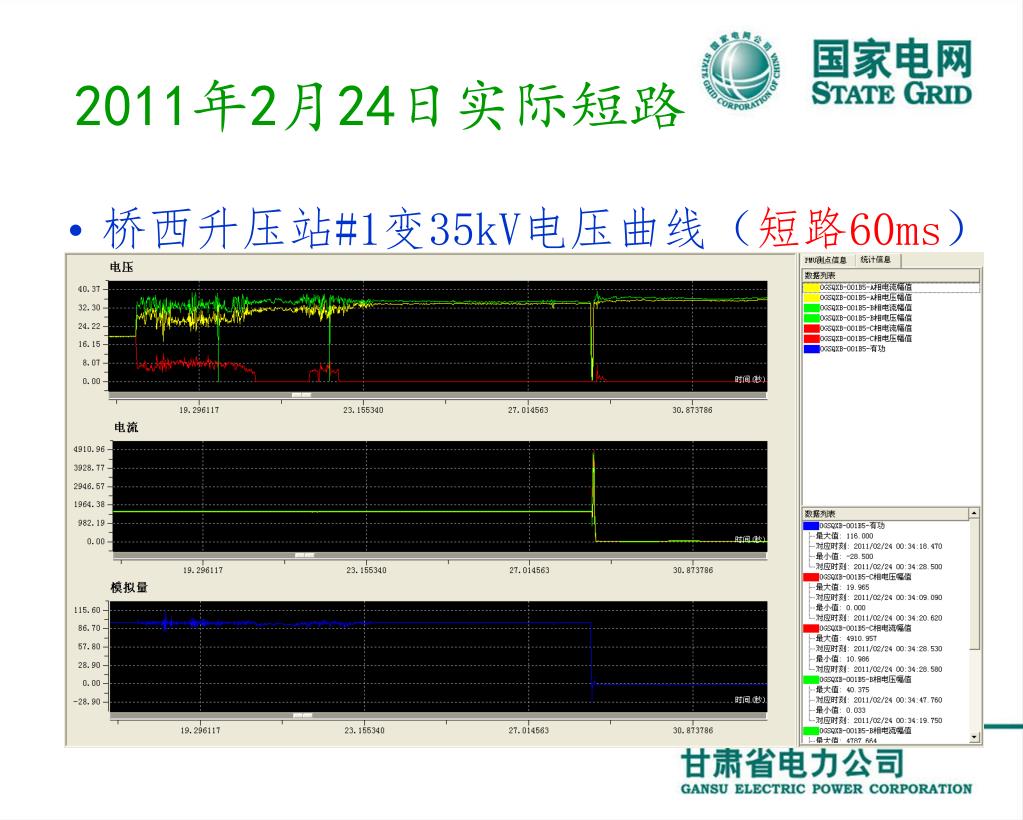Click the red C相电压幅值 swatch in the upper list

[x=811, y=339]
